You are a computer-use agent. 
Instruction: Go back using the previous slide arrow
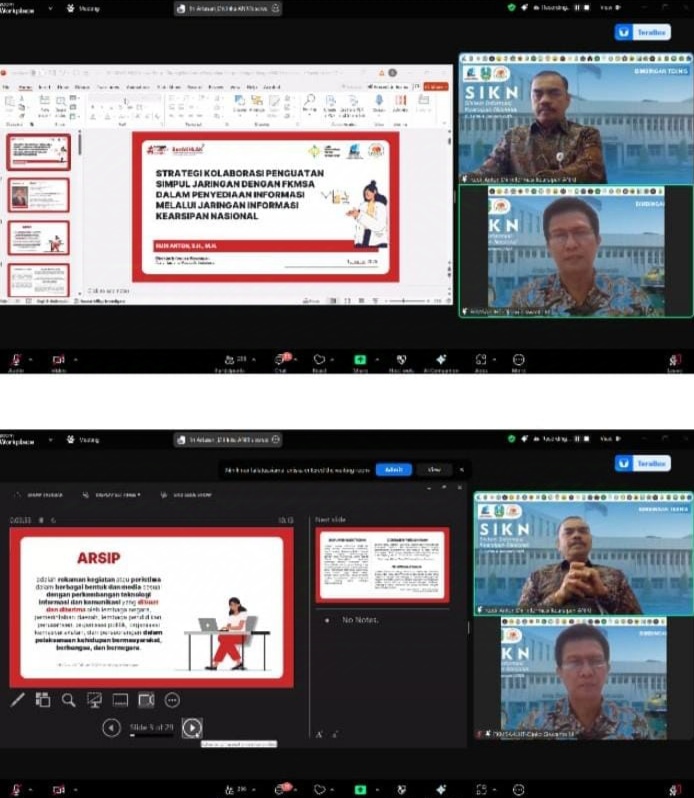(x=112, y=728)
